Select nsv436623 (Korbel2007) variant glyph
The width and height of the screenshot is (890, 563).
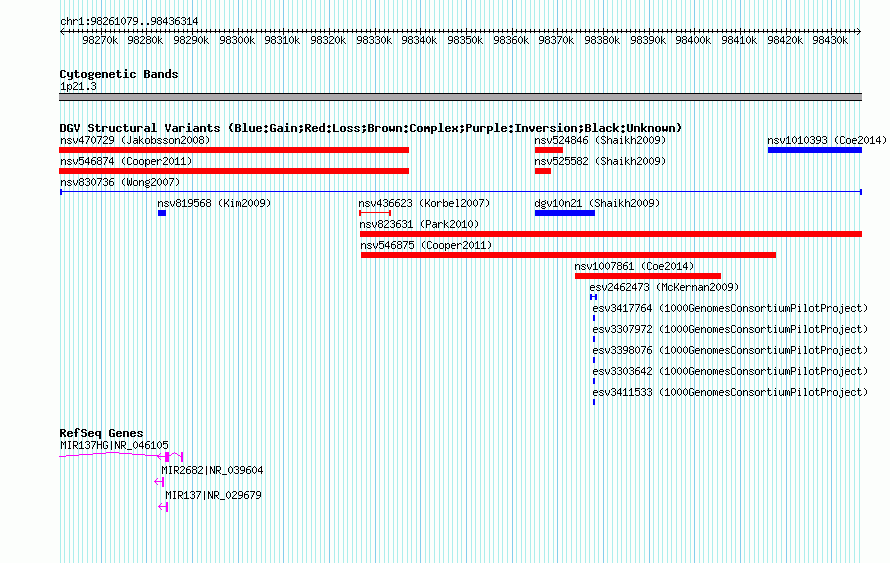tap(375, 213)
